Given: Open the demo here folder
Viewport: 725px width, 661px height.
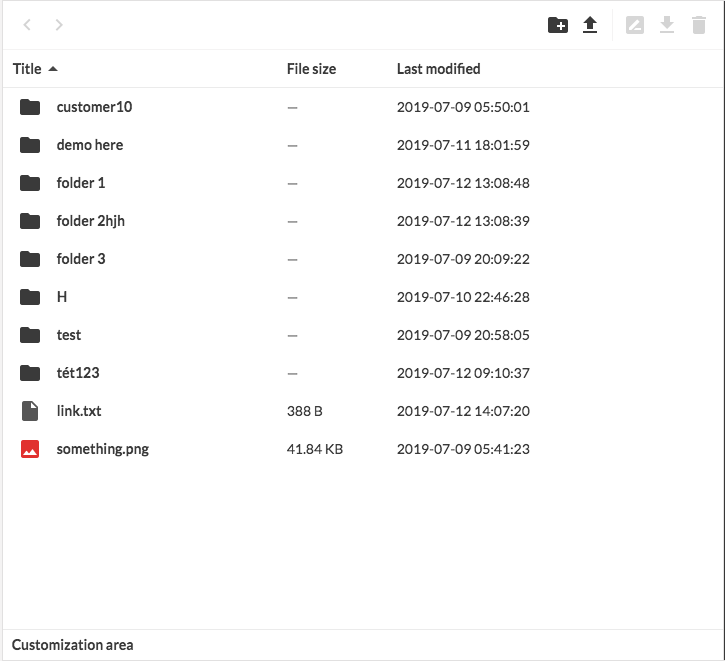Looking at the screenshot, I should click(90, 145).
